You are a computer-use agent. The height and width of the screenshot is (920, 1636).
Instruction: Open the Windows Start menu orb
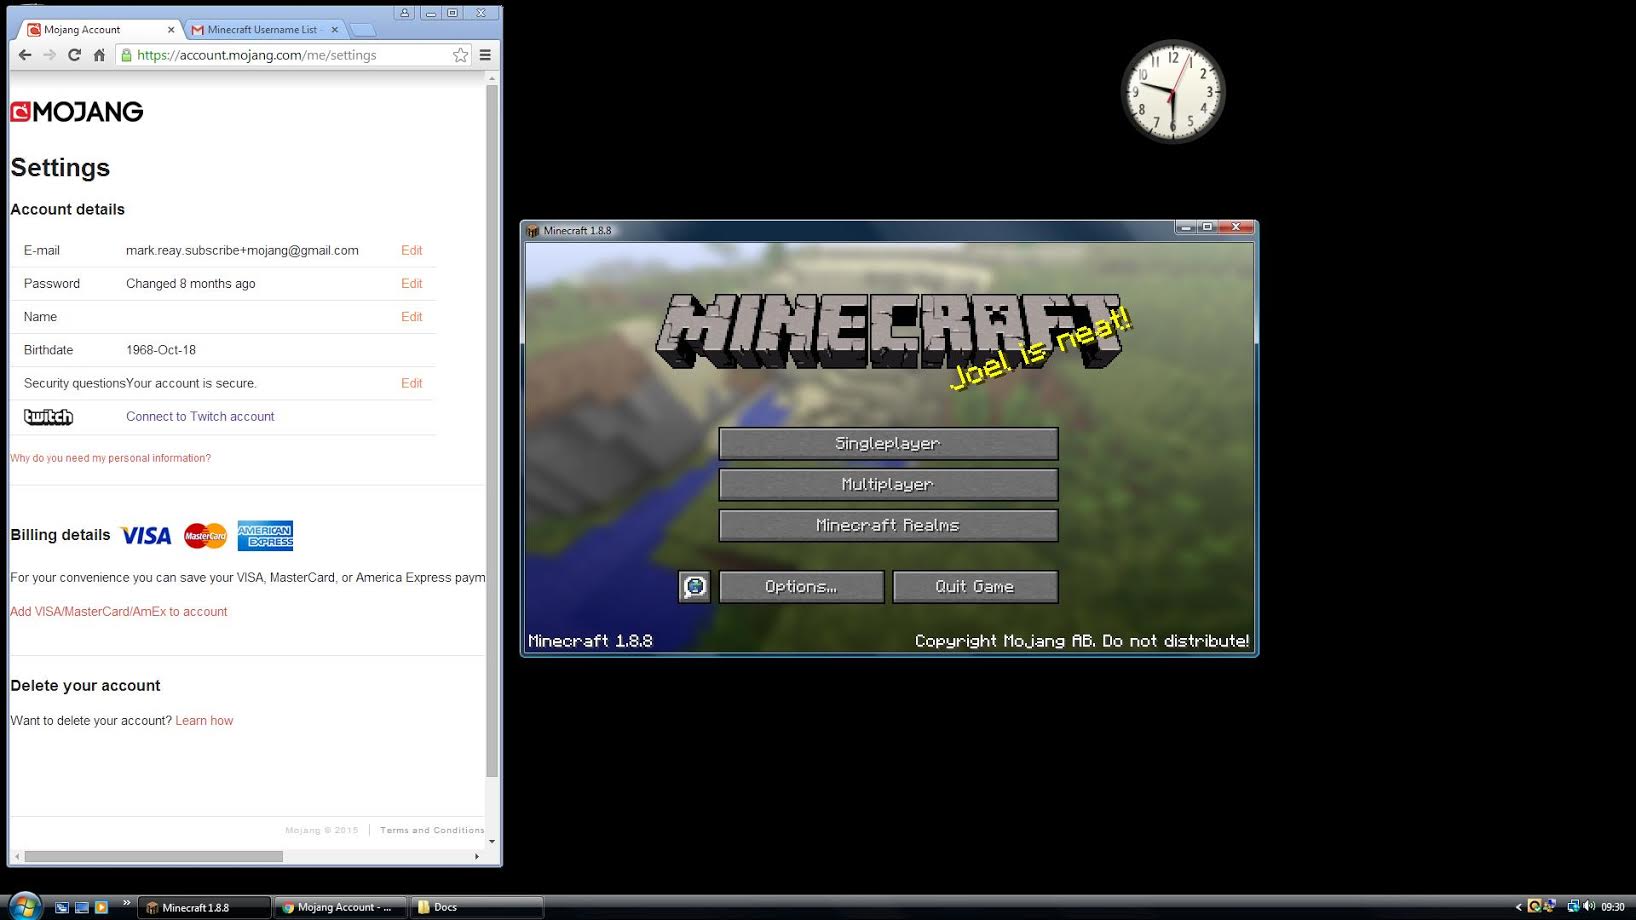23,906
